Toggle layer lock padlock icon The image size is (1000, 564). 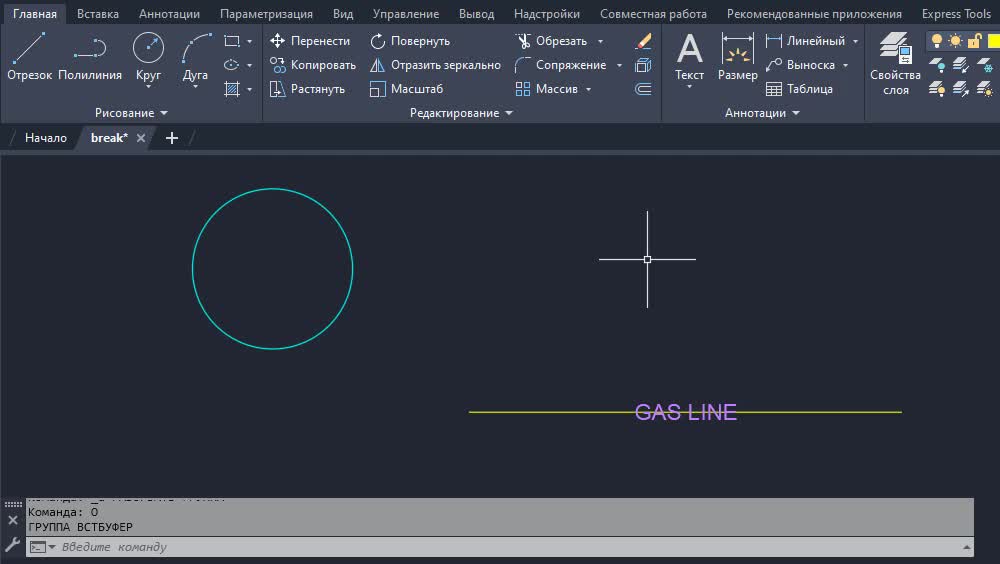coord(974,41)
